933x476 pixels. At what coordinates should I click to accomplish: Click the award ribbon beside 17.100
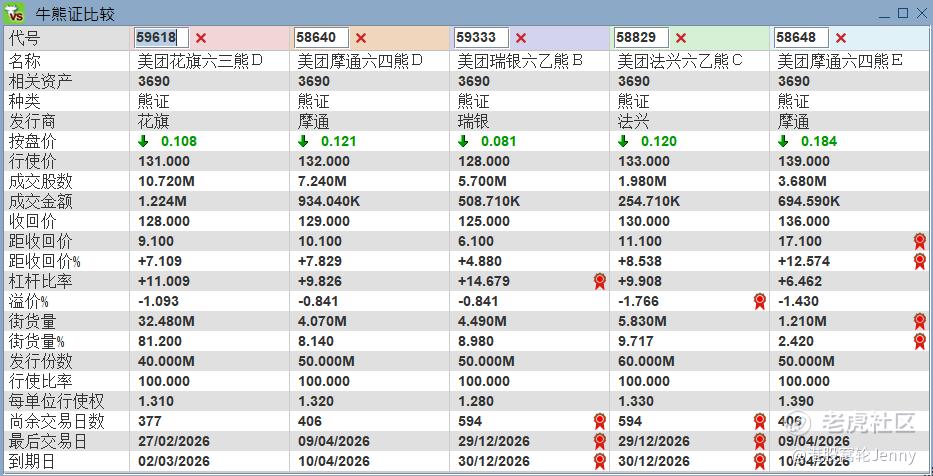point(920,241)
